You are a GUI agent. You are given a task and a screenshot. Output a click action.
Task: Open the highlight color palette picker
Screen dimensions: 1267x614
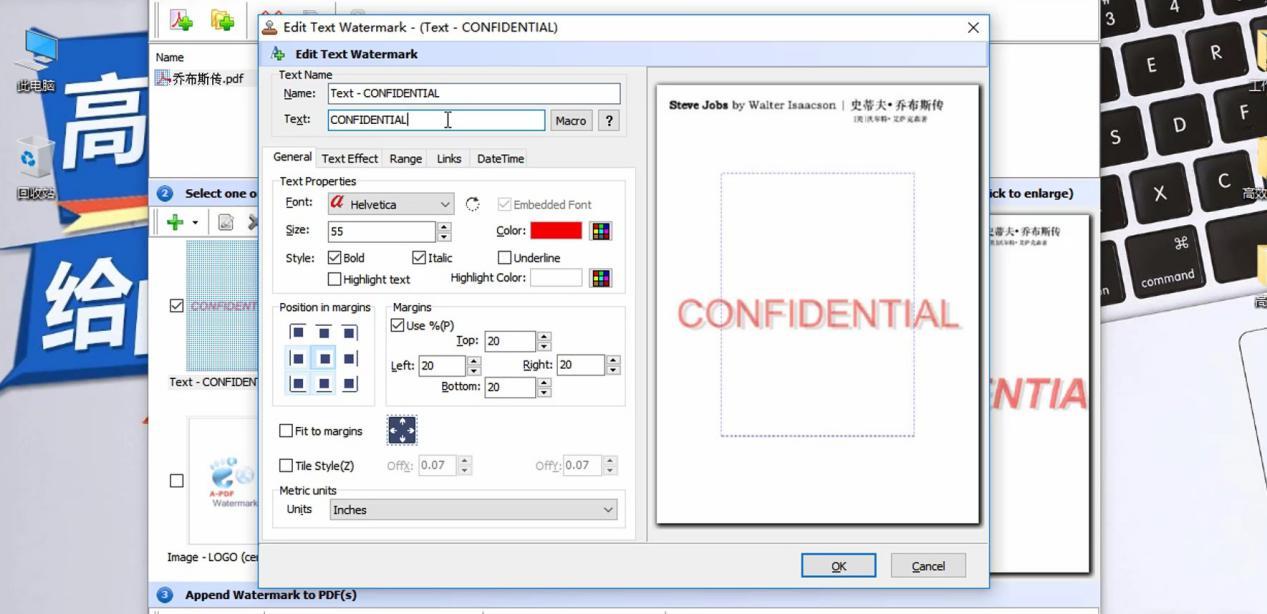coord(600,278)
